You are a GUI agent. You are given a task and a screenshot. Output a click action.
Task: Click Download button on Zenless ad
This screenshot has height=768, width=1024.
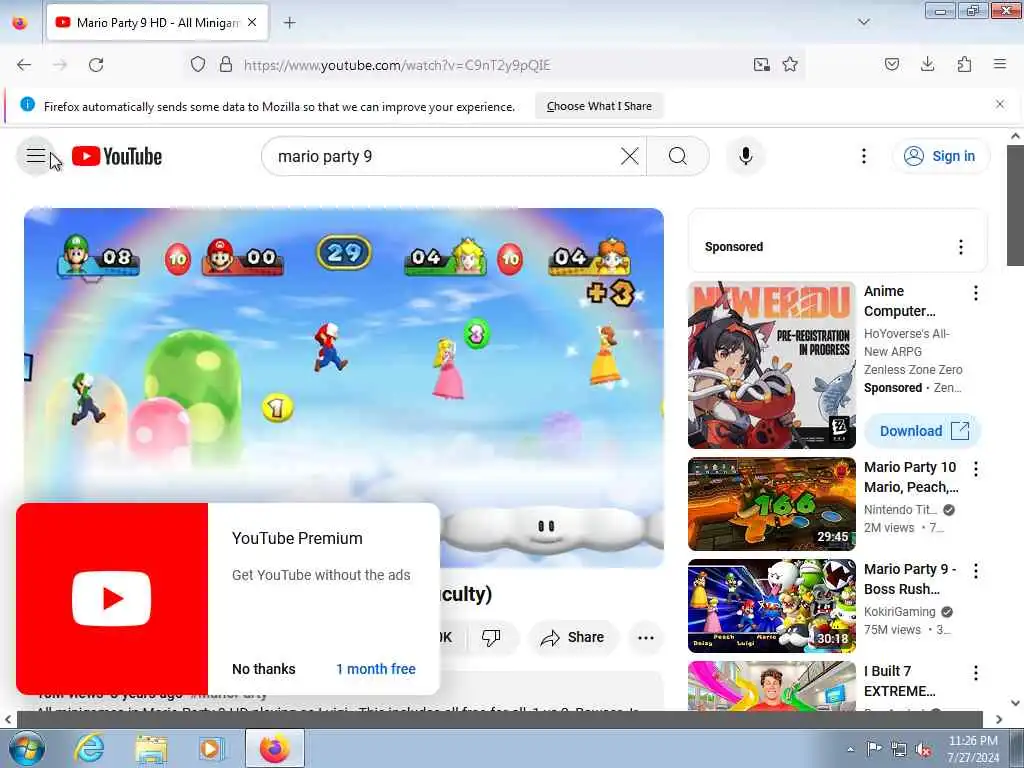[x=923, y=431]
